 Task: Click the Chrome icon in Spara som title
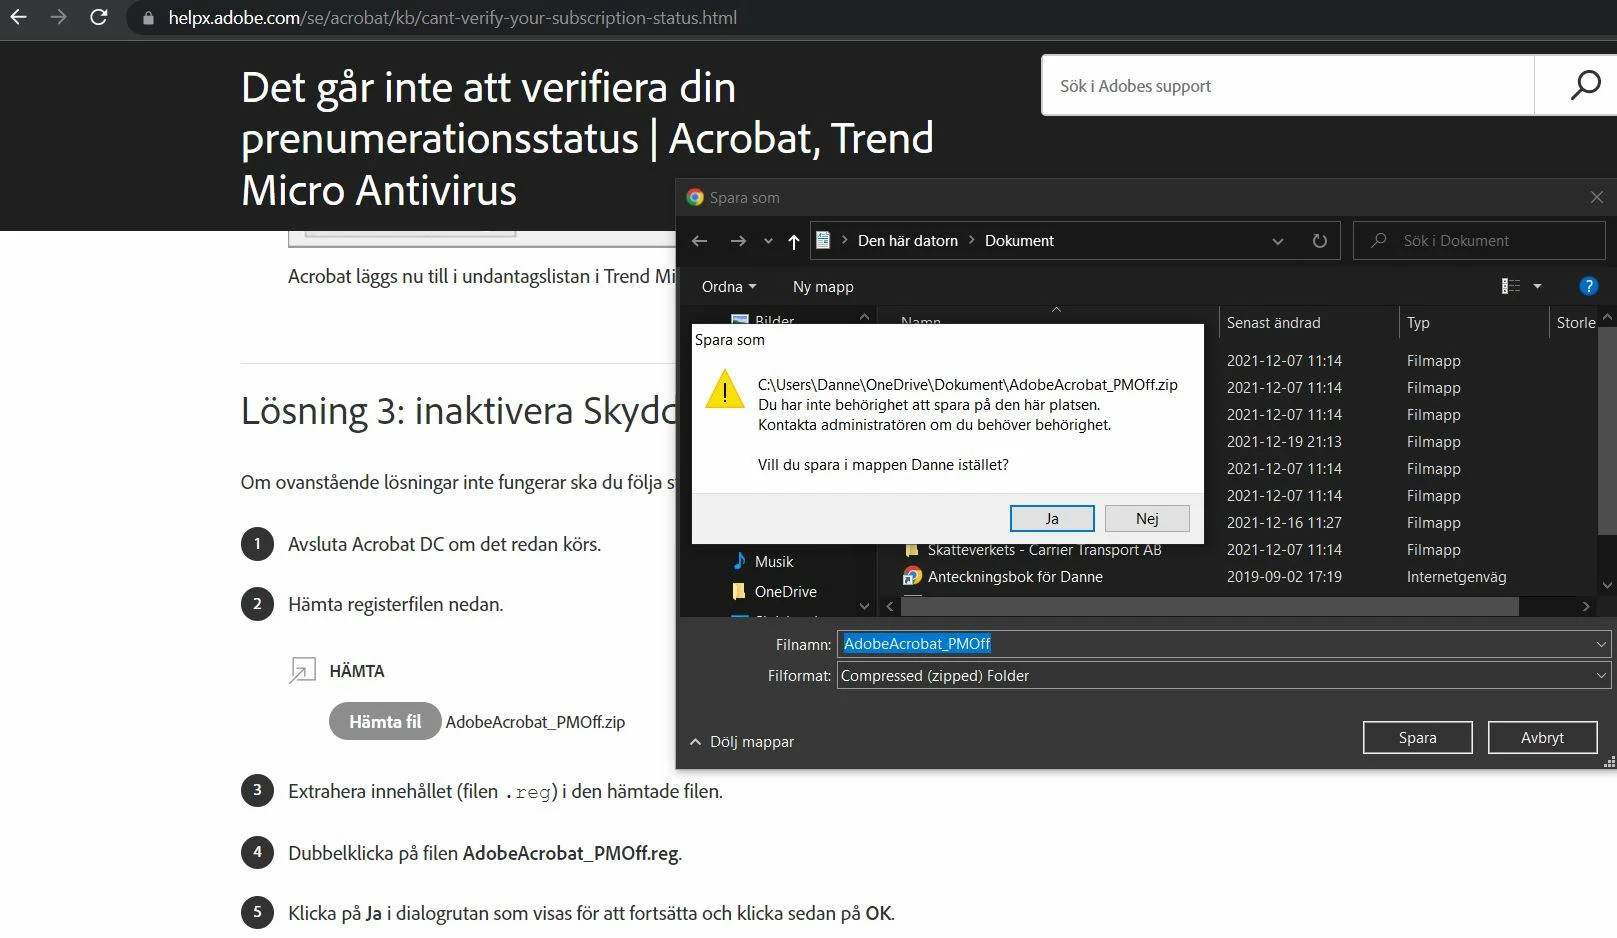695,198
